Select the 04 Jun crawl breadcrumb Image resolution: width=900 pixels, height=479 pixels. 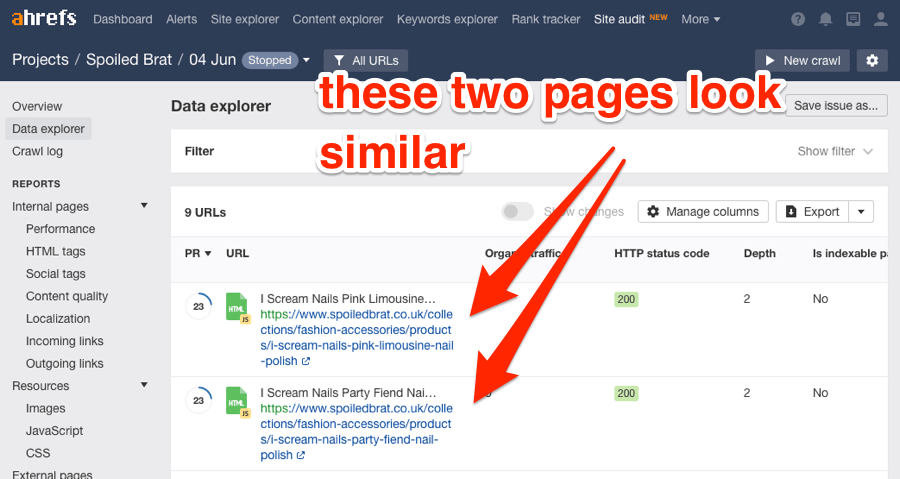tap(212, 60)
